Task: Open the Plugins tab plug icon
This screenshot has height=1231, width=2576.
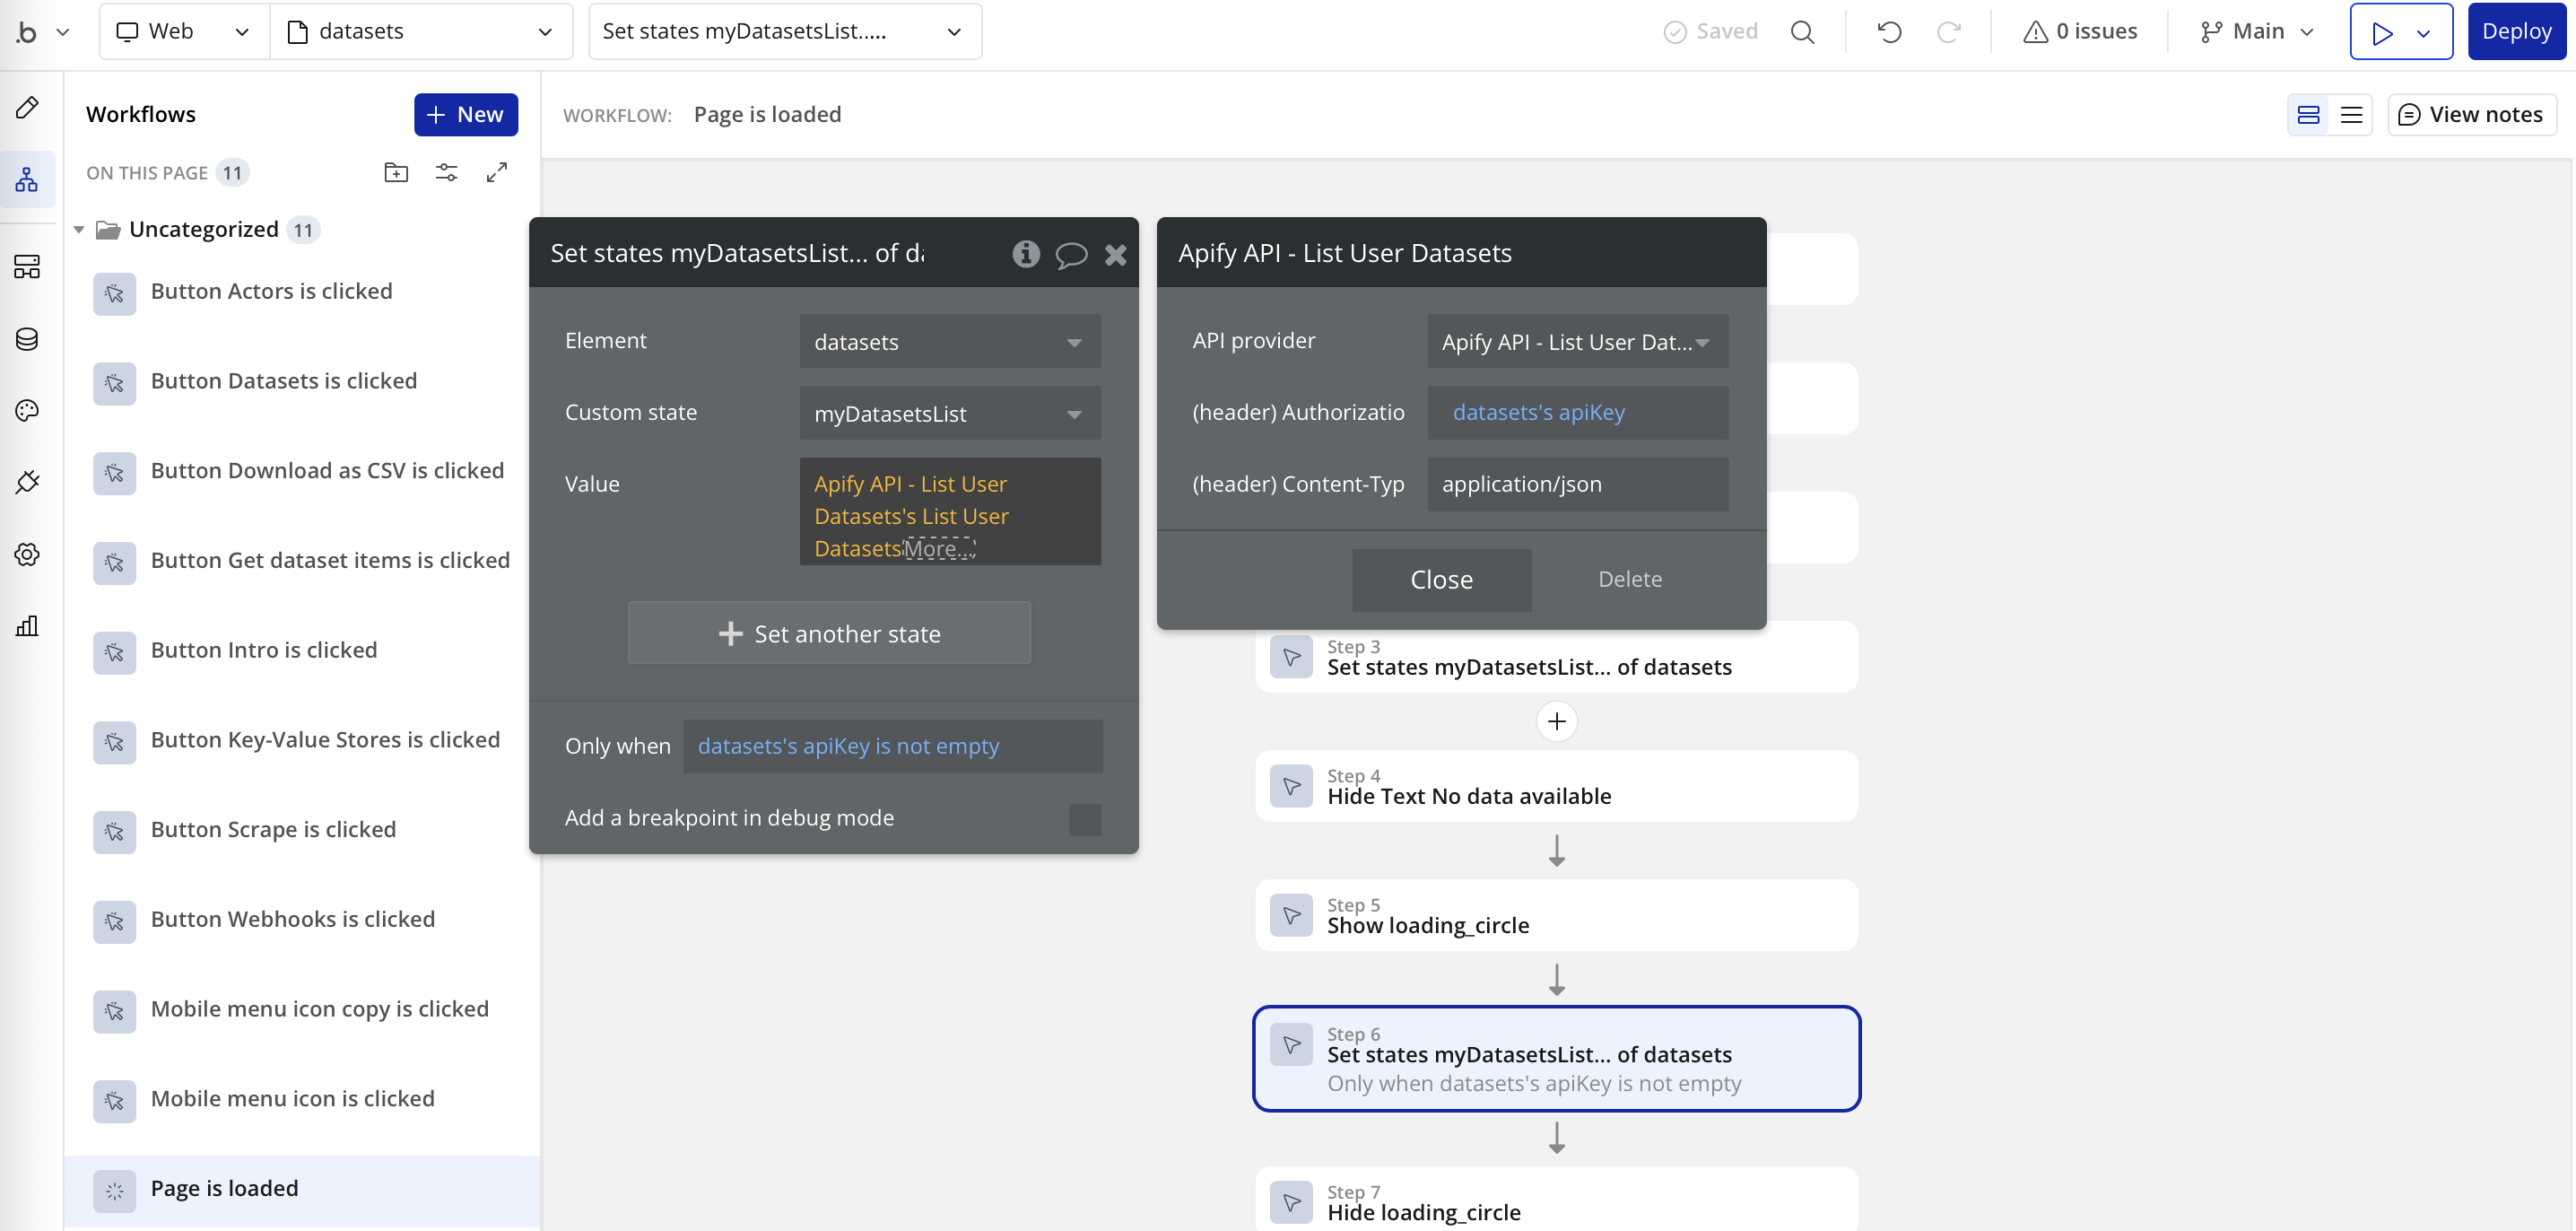Action: tap(26, 482)
